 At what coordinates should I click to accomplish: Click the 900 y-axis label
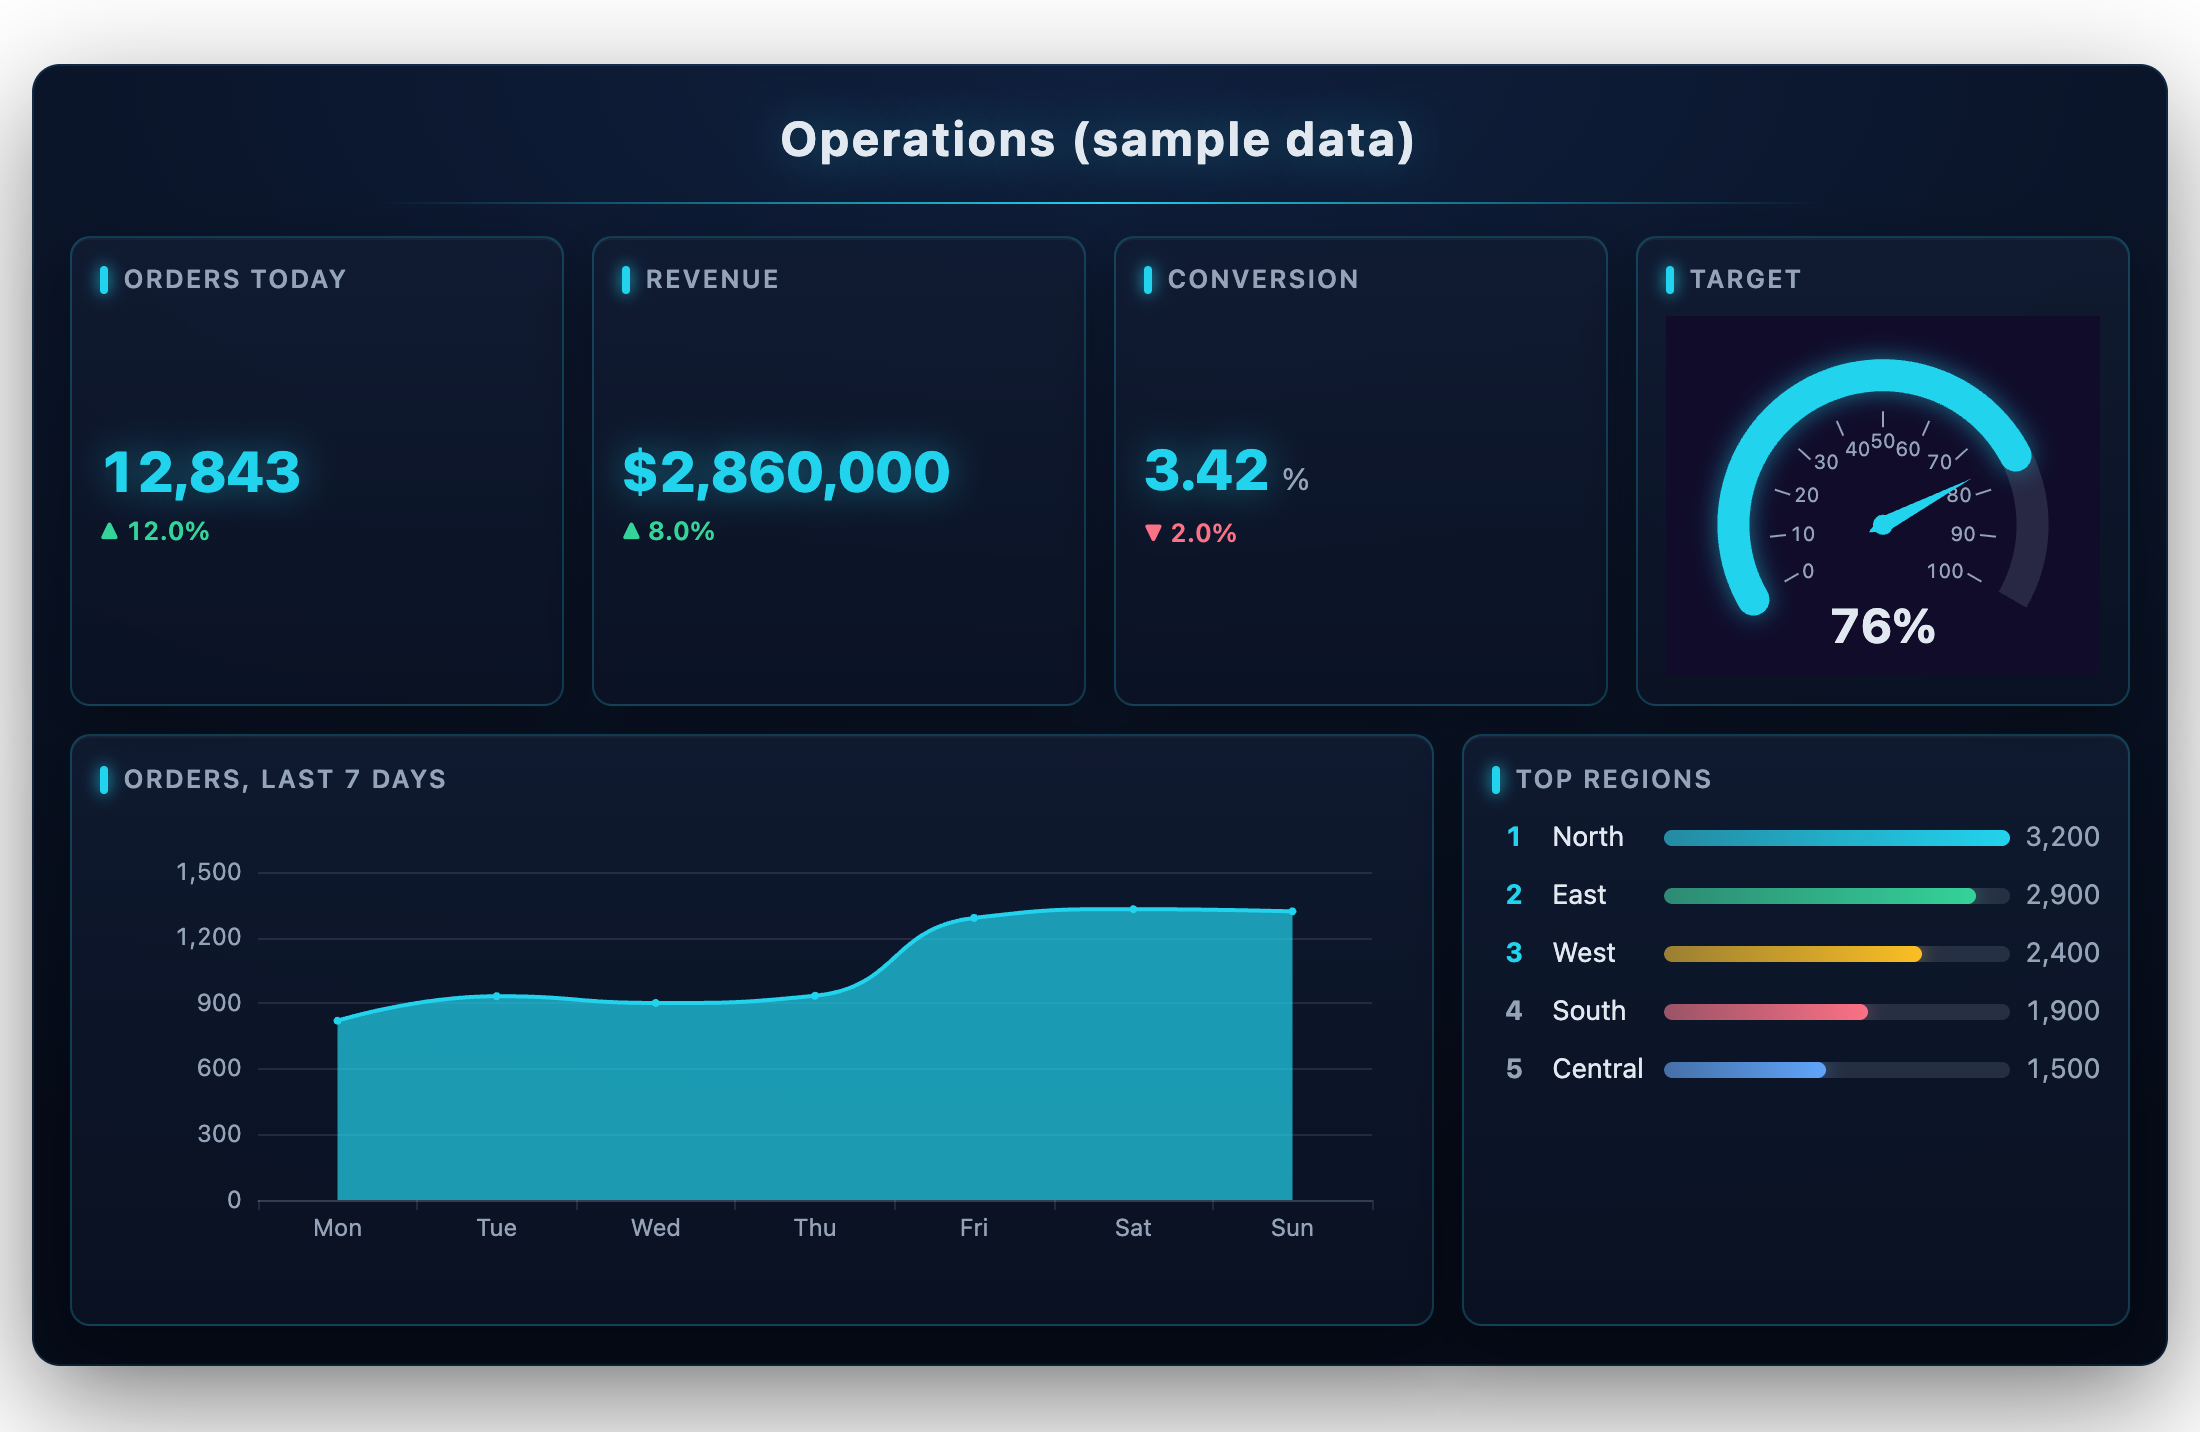pyautogui.click(x=219, y=1003)
